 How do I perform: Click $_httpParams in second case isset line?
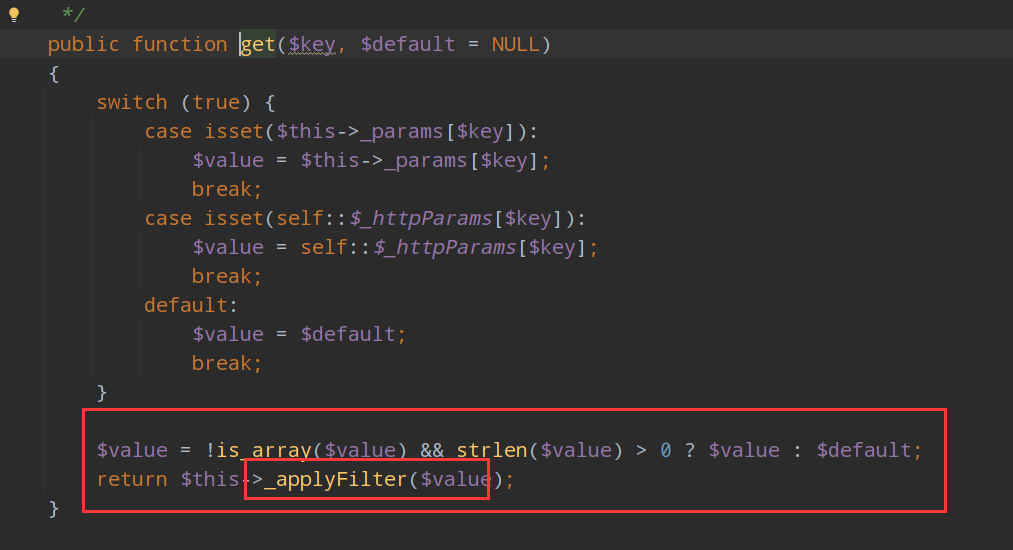coord(421,218)
